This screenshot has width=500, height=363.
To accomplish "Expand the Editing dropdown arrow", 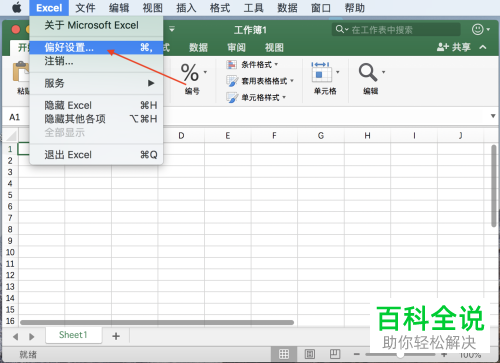I will (383, 72).
